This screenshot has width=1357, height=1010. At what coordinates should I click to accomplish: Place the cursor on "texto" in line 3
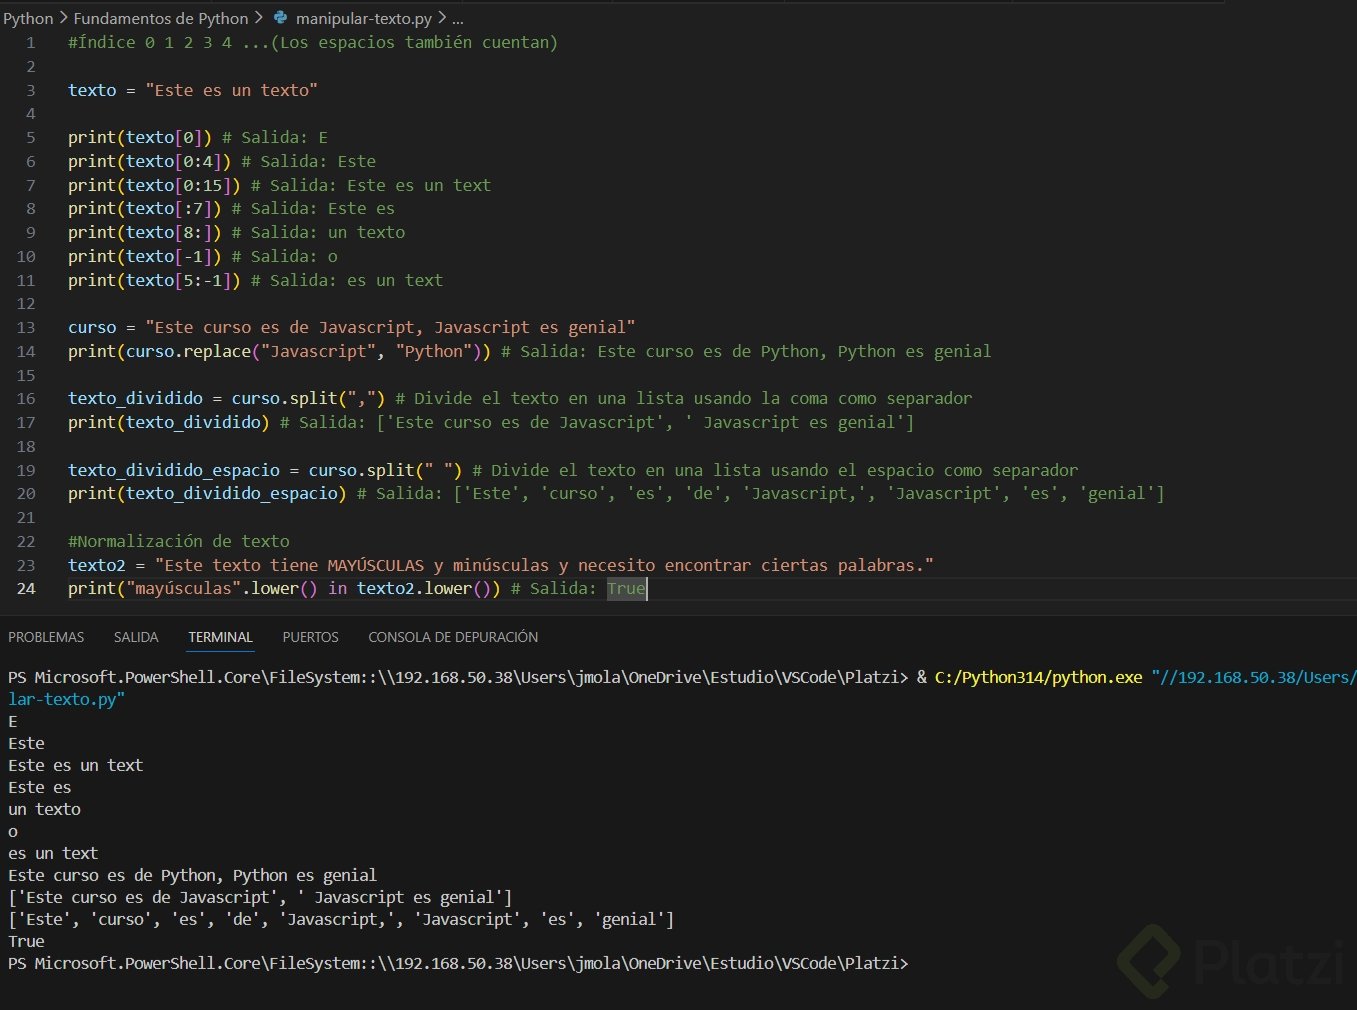[92, 90]
